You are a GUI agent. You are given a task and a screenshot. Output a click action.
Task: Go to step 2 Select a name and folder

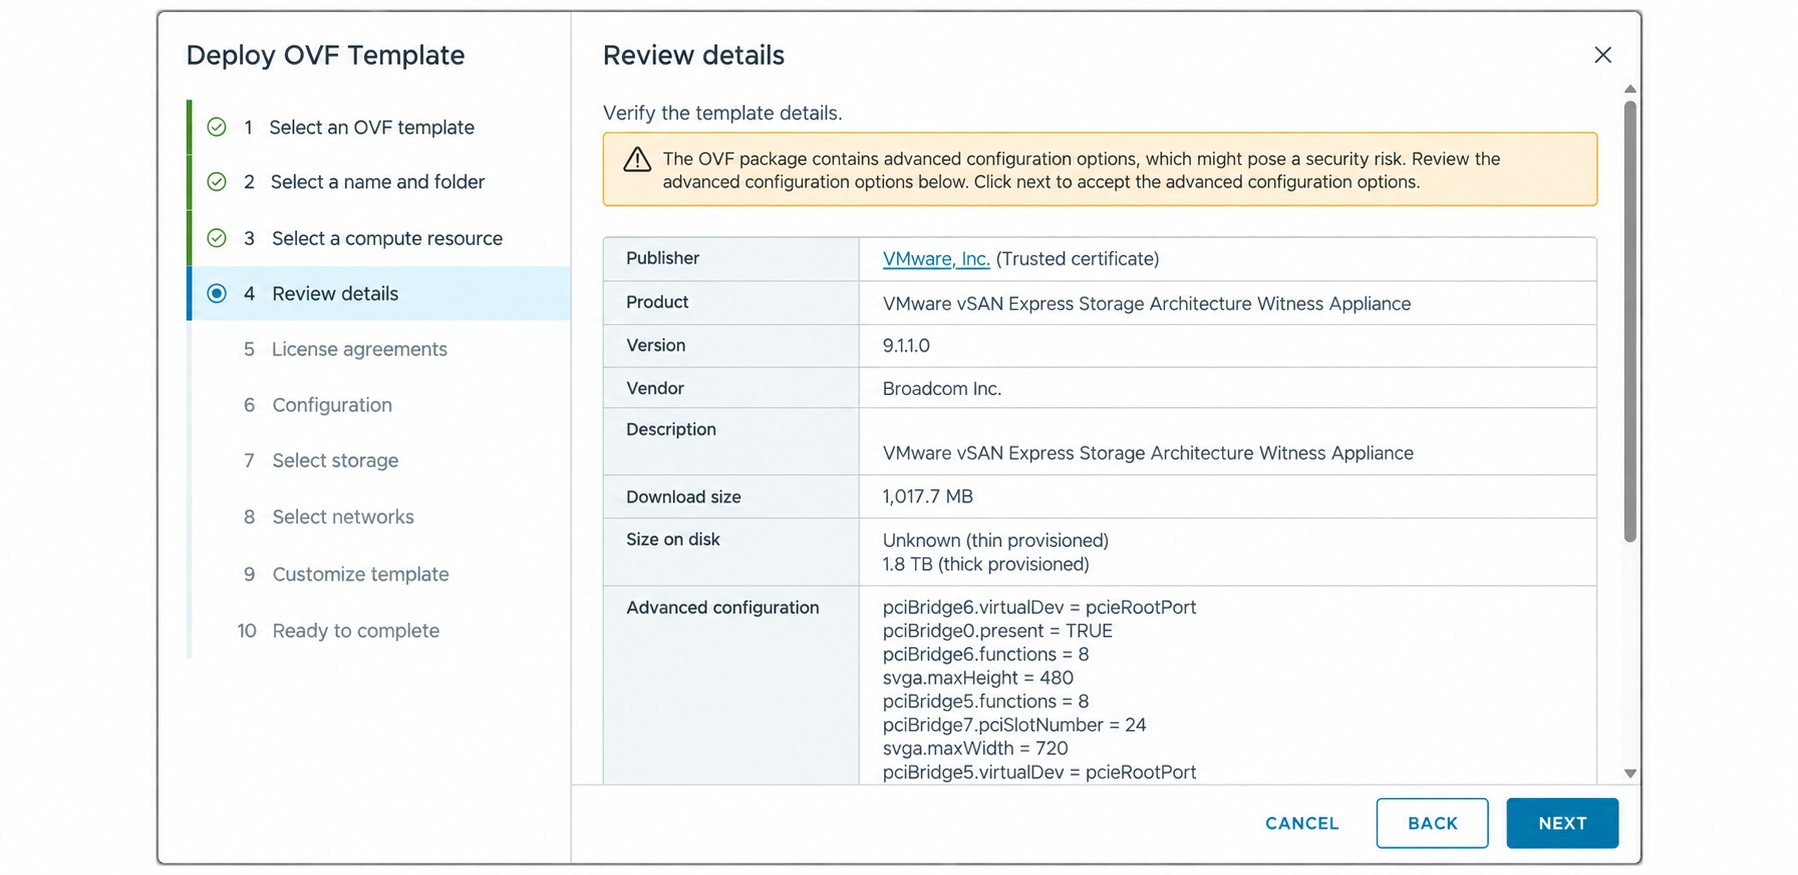point(380,182)
